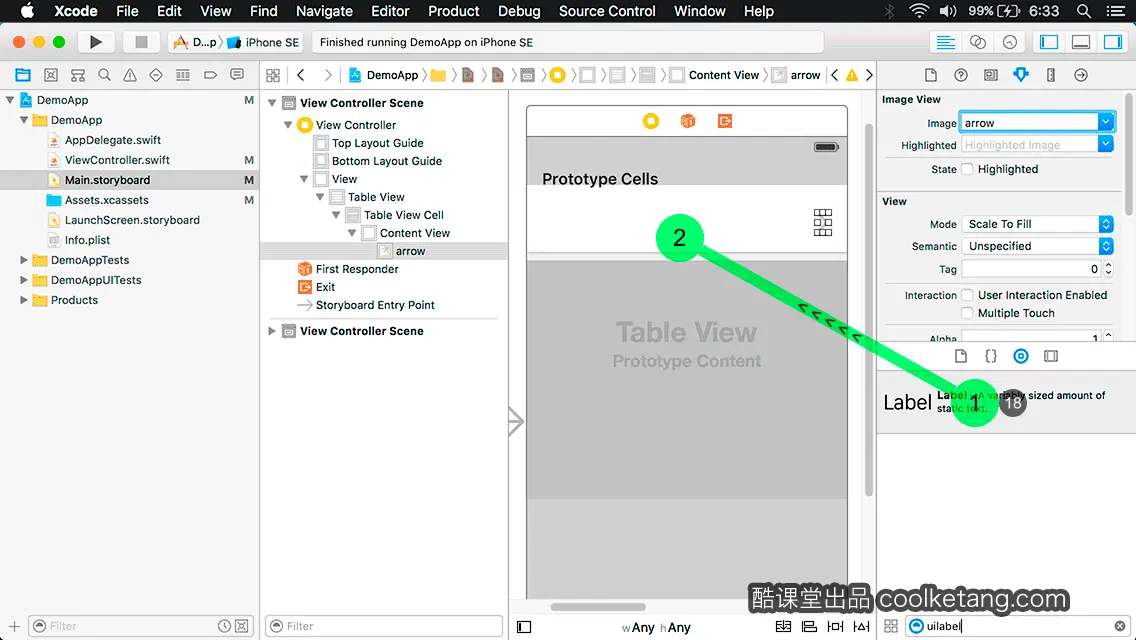Open the Apple menu
Image resolution: width=1136 pixels, height=640 pixels.
point(27,11)
